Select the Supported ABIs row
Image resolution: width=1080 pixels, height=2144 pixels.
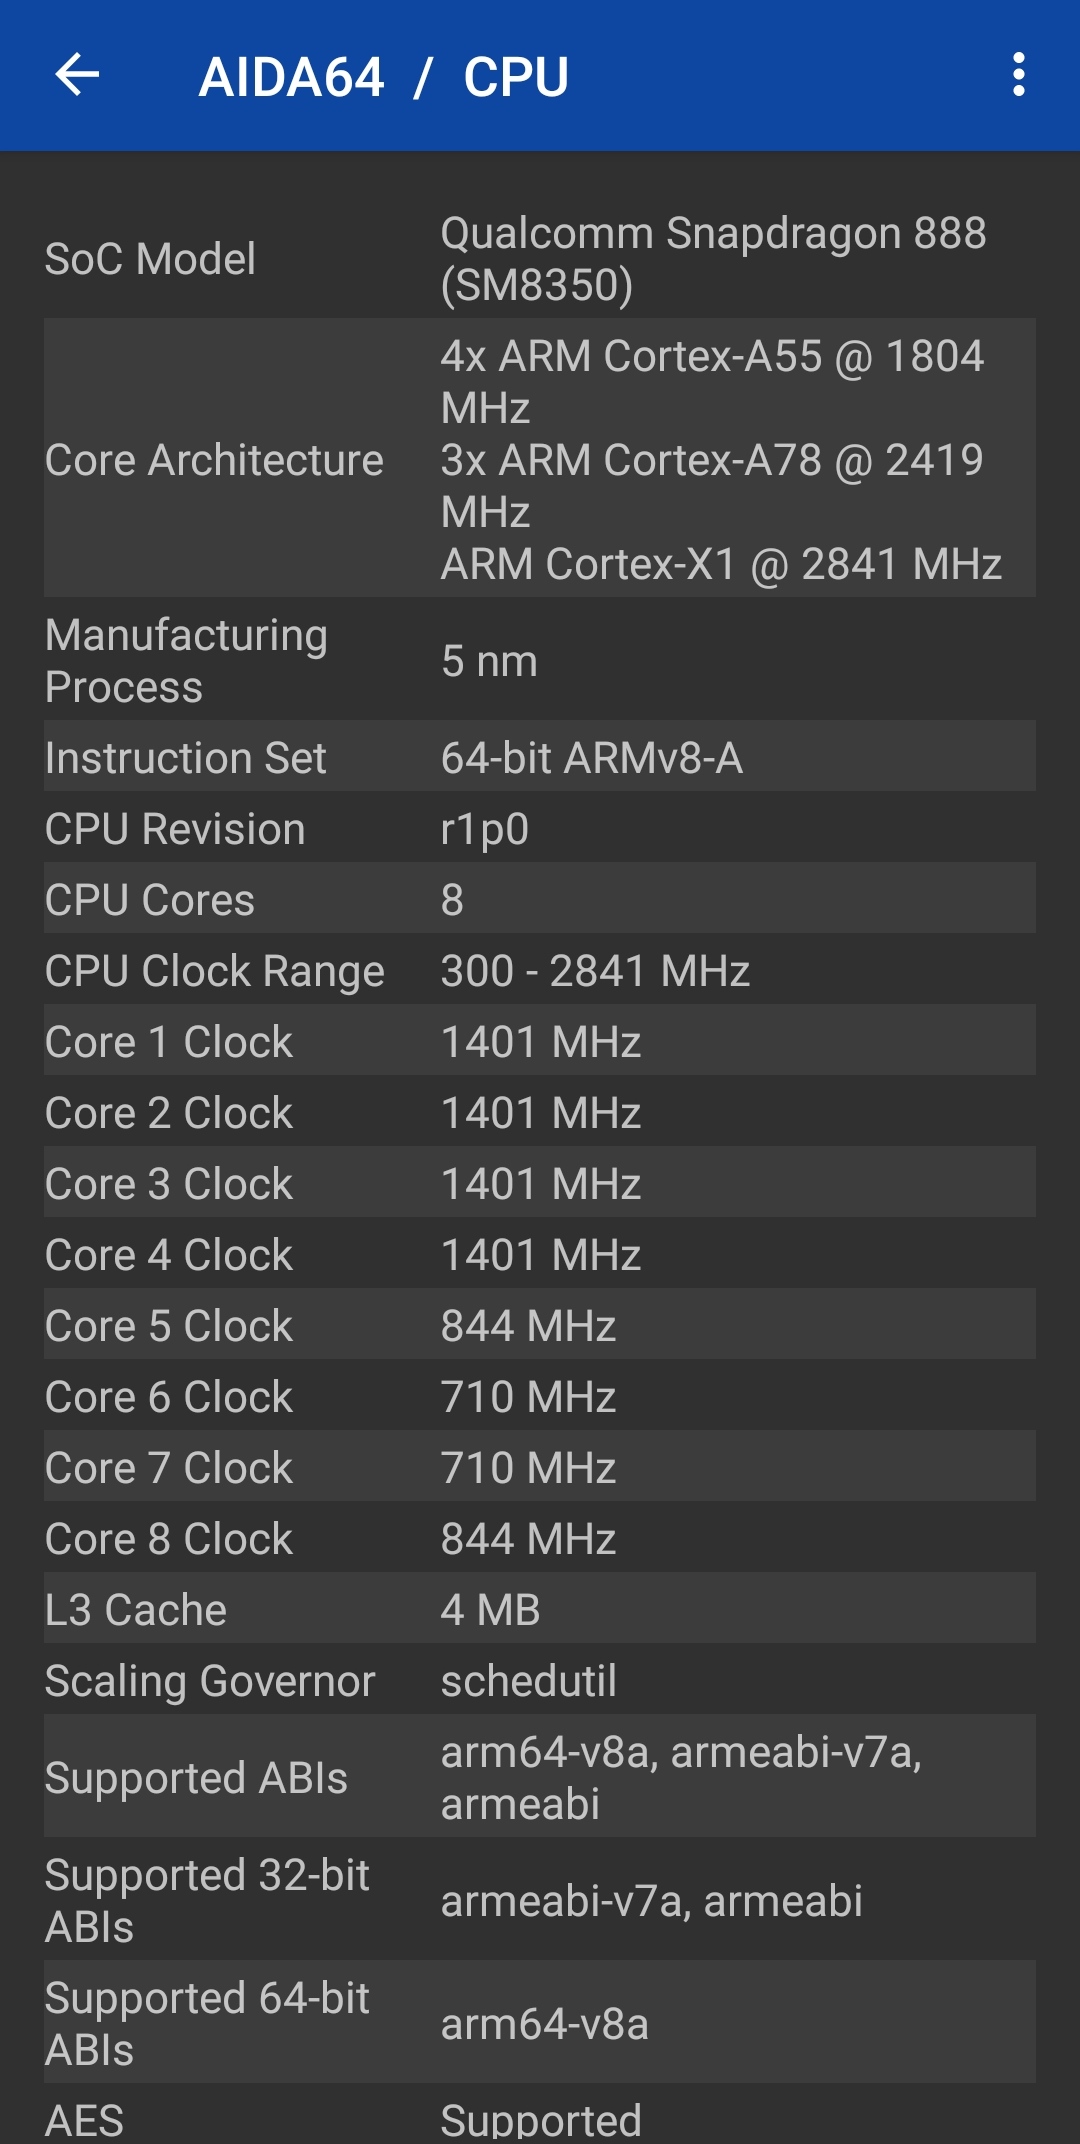coord(540,1777)
